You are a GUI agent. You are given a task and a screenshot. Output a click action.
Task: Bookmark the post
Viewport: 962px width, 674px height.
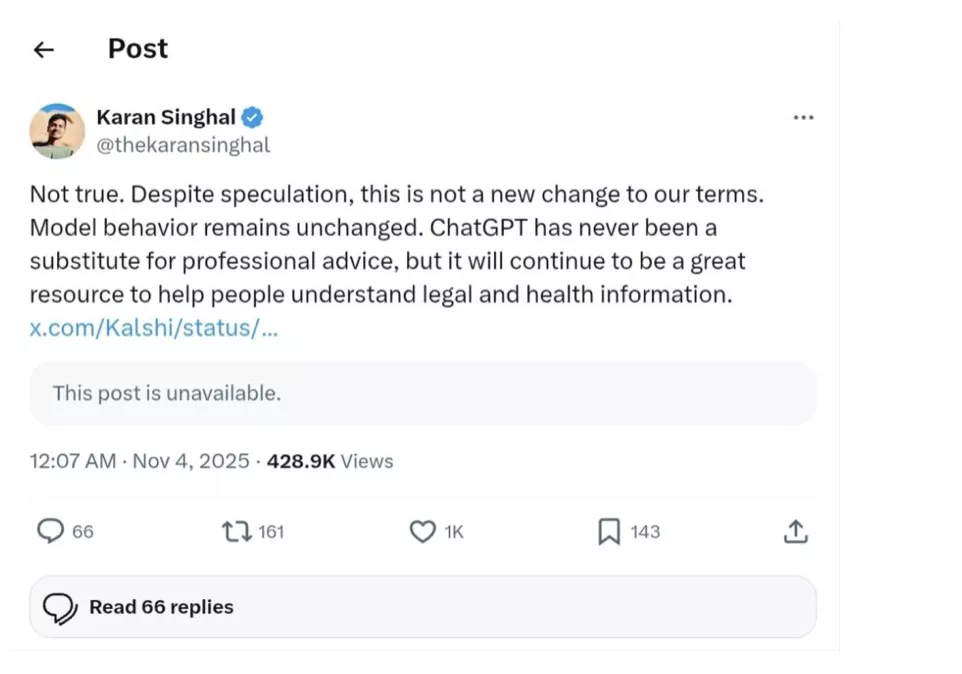click(610, 531)
